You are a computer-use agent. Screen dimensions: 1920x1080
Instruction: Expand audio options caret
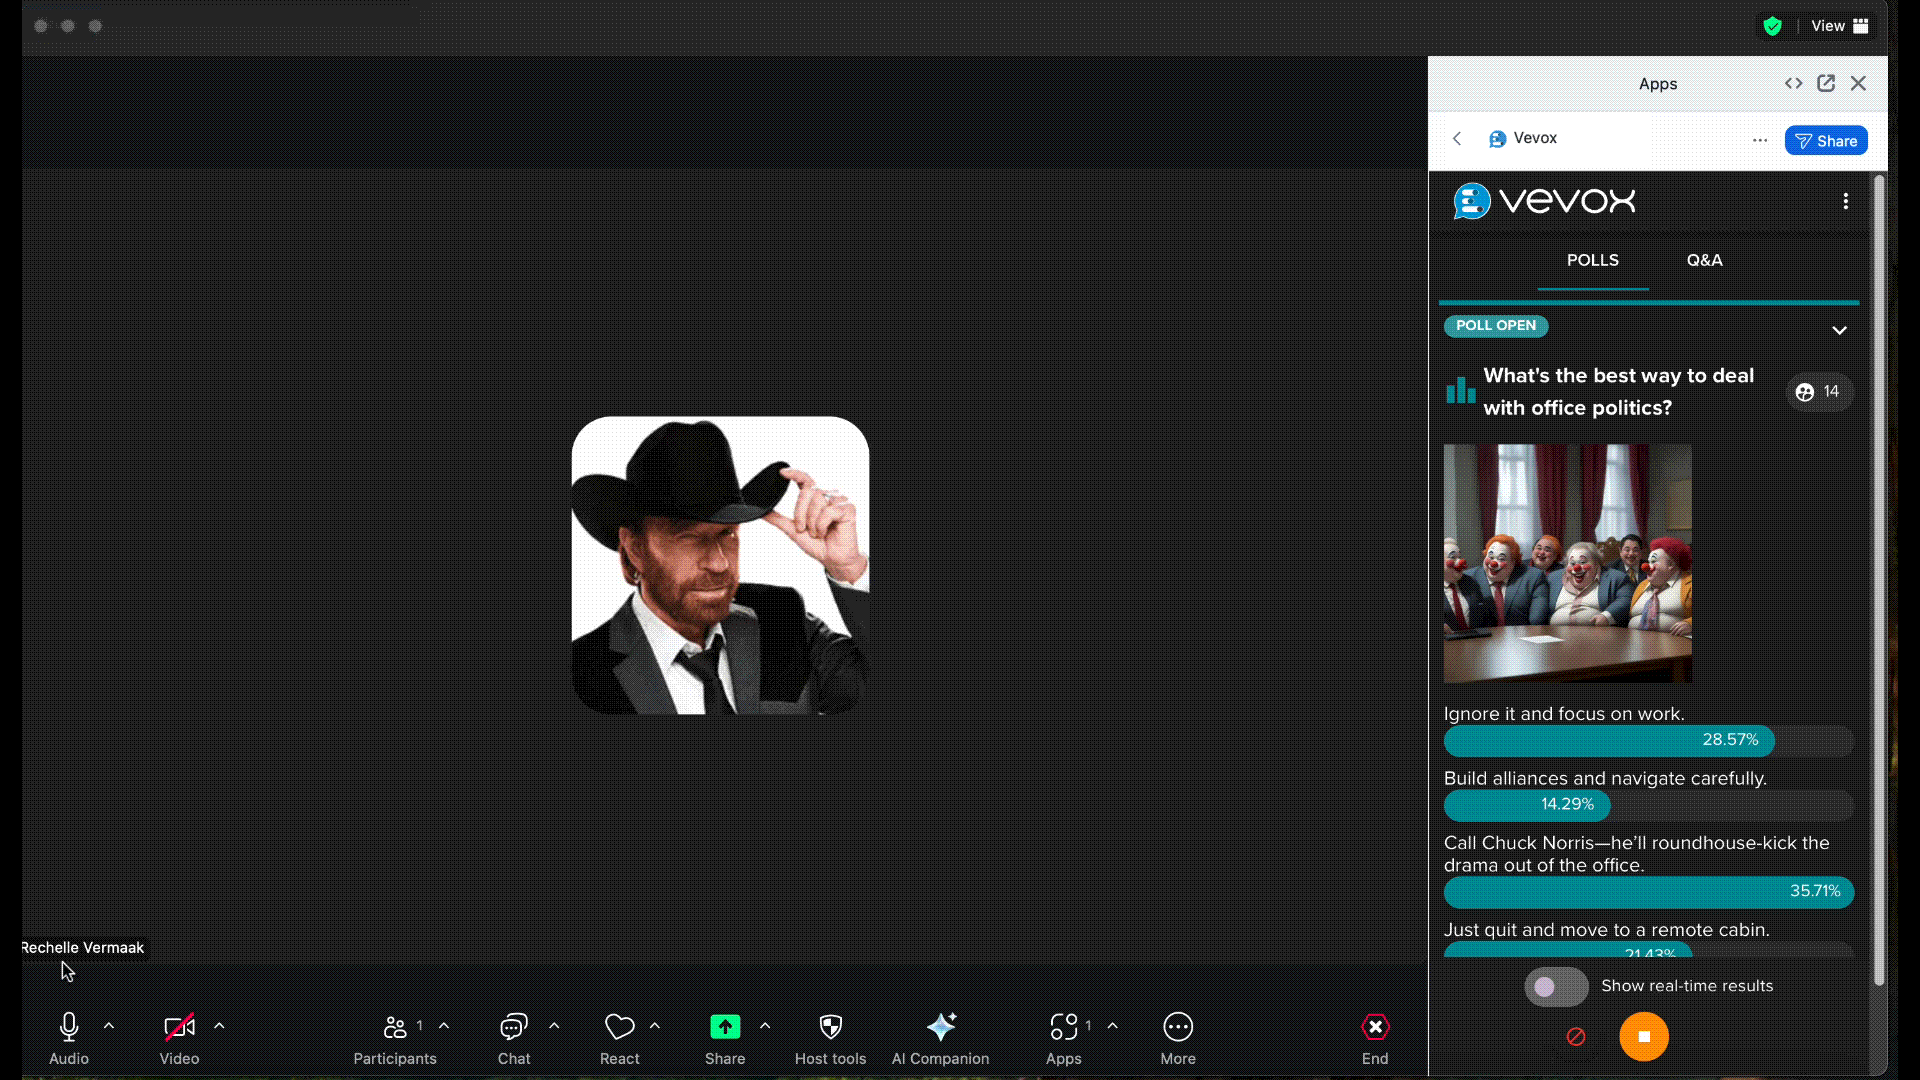click(109, 1026)
